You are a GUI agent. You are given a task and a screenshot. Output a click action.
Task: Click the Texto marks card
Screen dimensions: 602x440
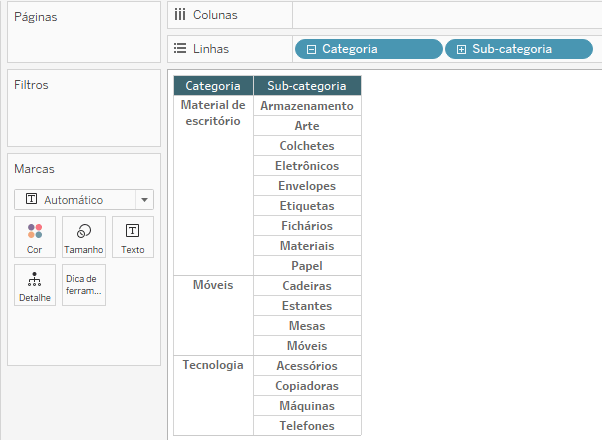tap(132, 237)
